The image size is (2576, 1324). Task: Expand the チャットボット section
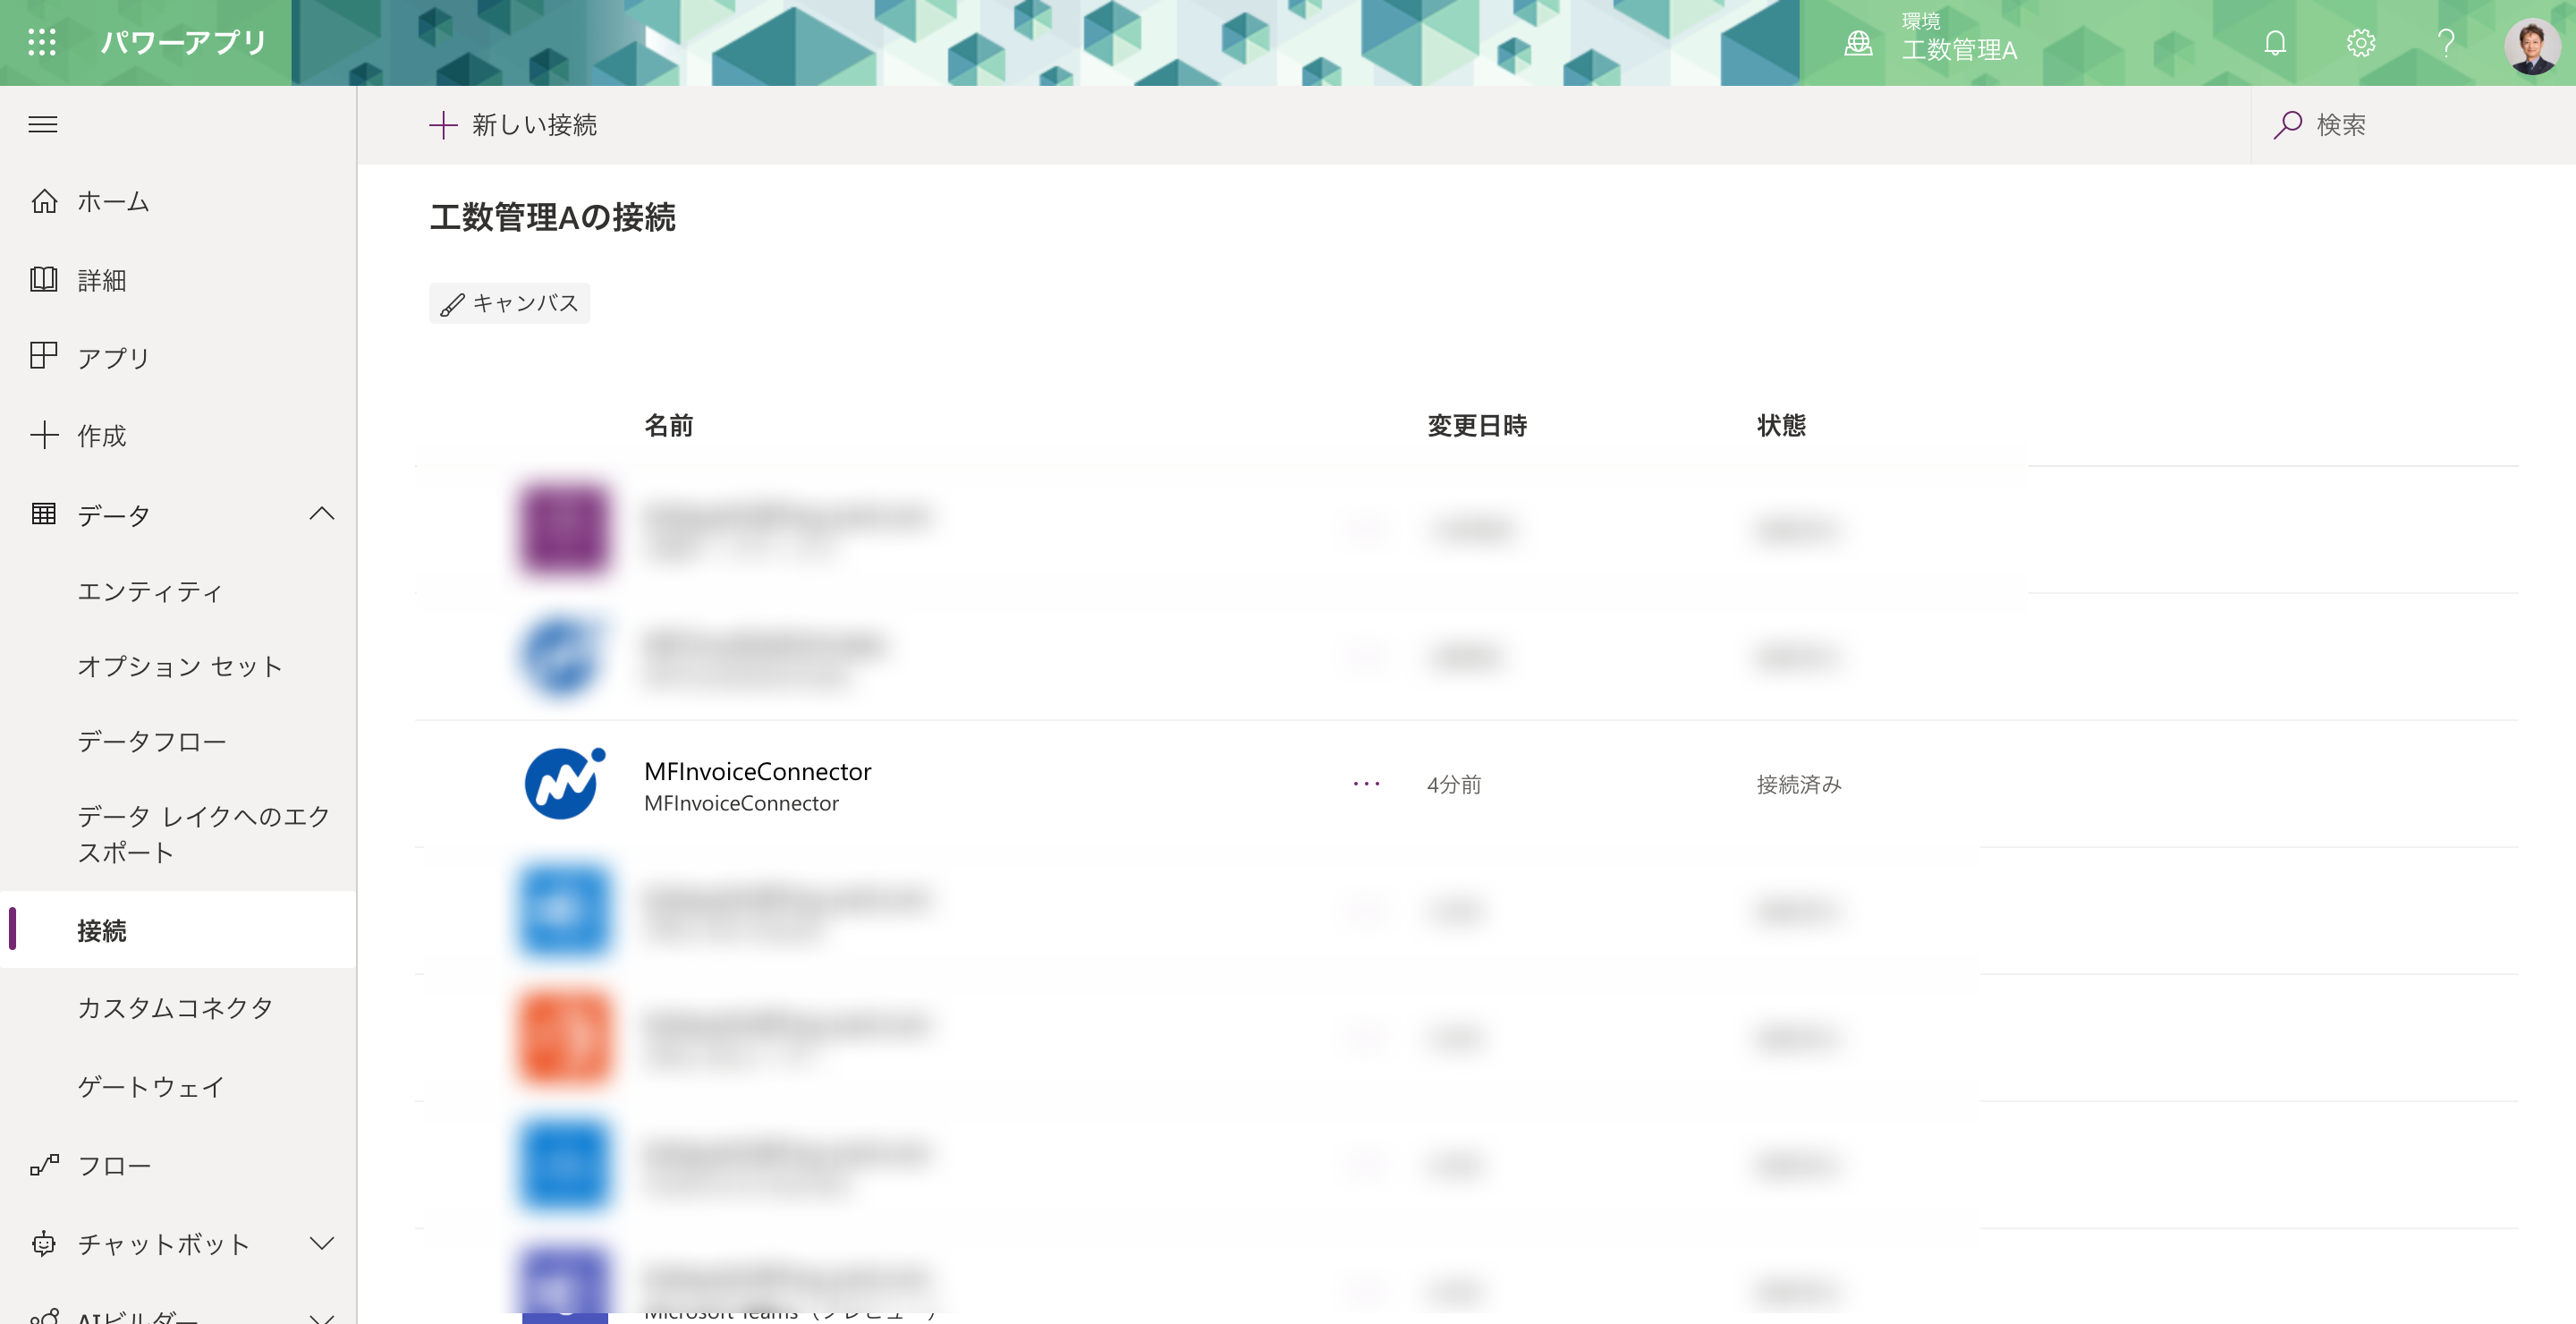pos(322,1245)
